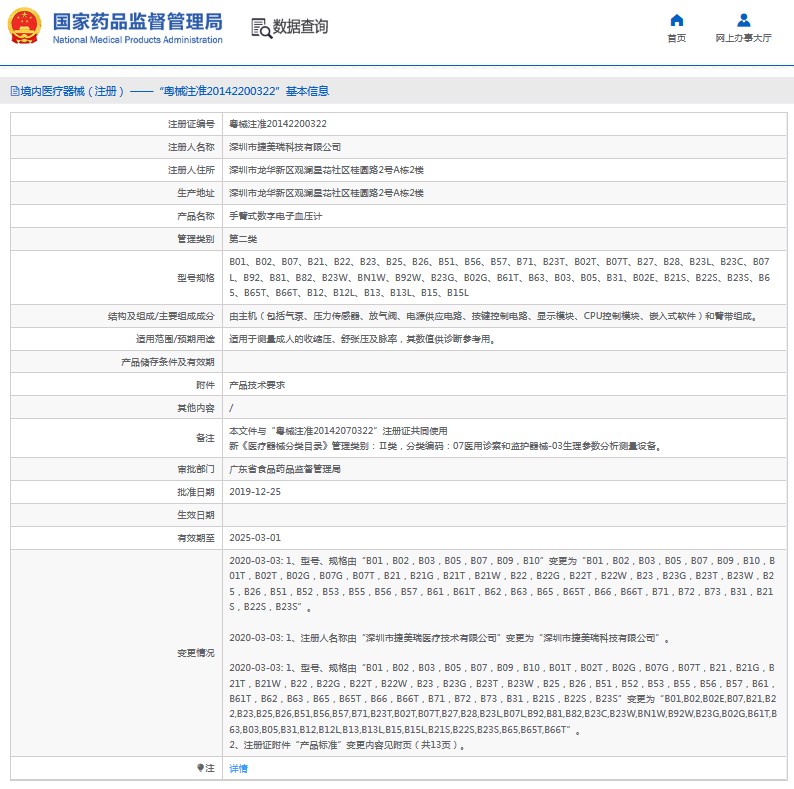Click the 注册证编号 row label

191,124
